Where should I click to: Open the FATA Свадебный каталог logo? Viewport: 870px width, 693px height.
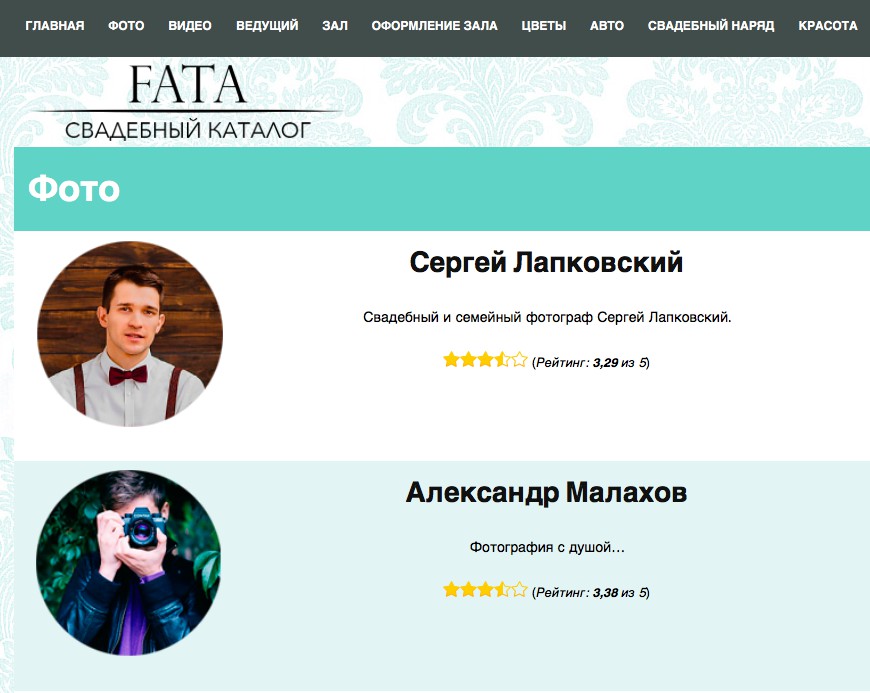tap(188, 102)
